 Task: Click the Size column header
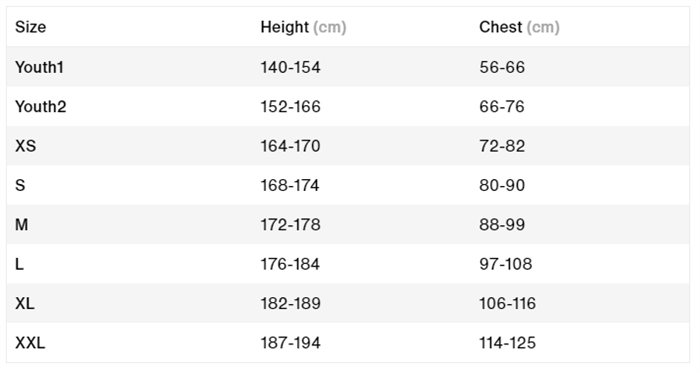click(30, 27)
